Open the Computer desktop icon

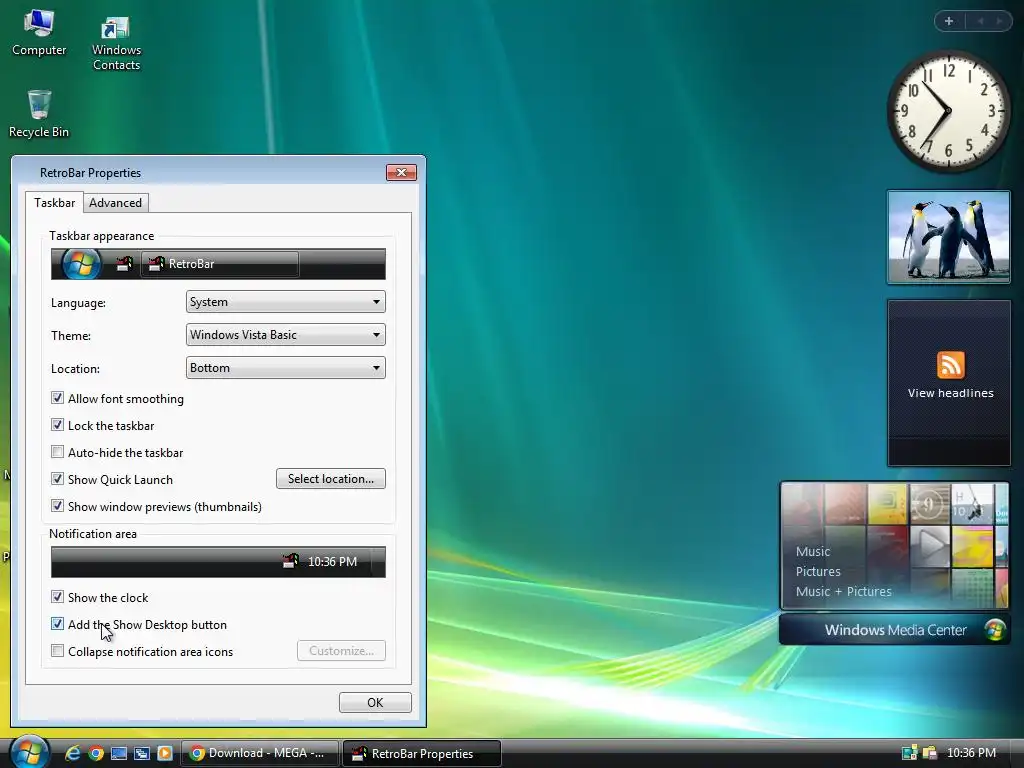pos(39,33)
